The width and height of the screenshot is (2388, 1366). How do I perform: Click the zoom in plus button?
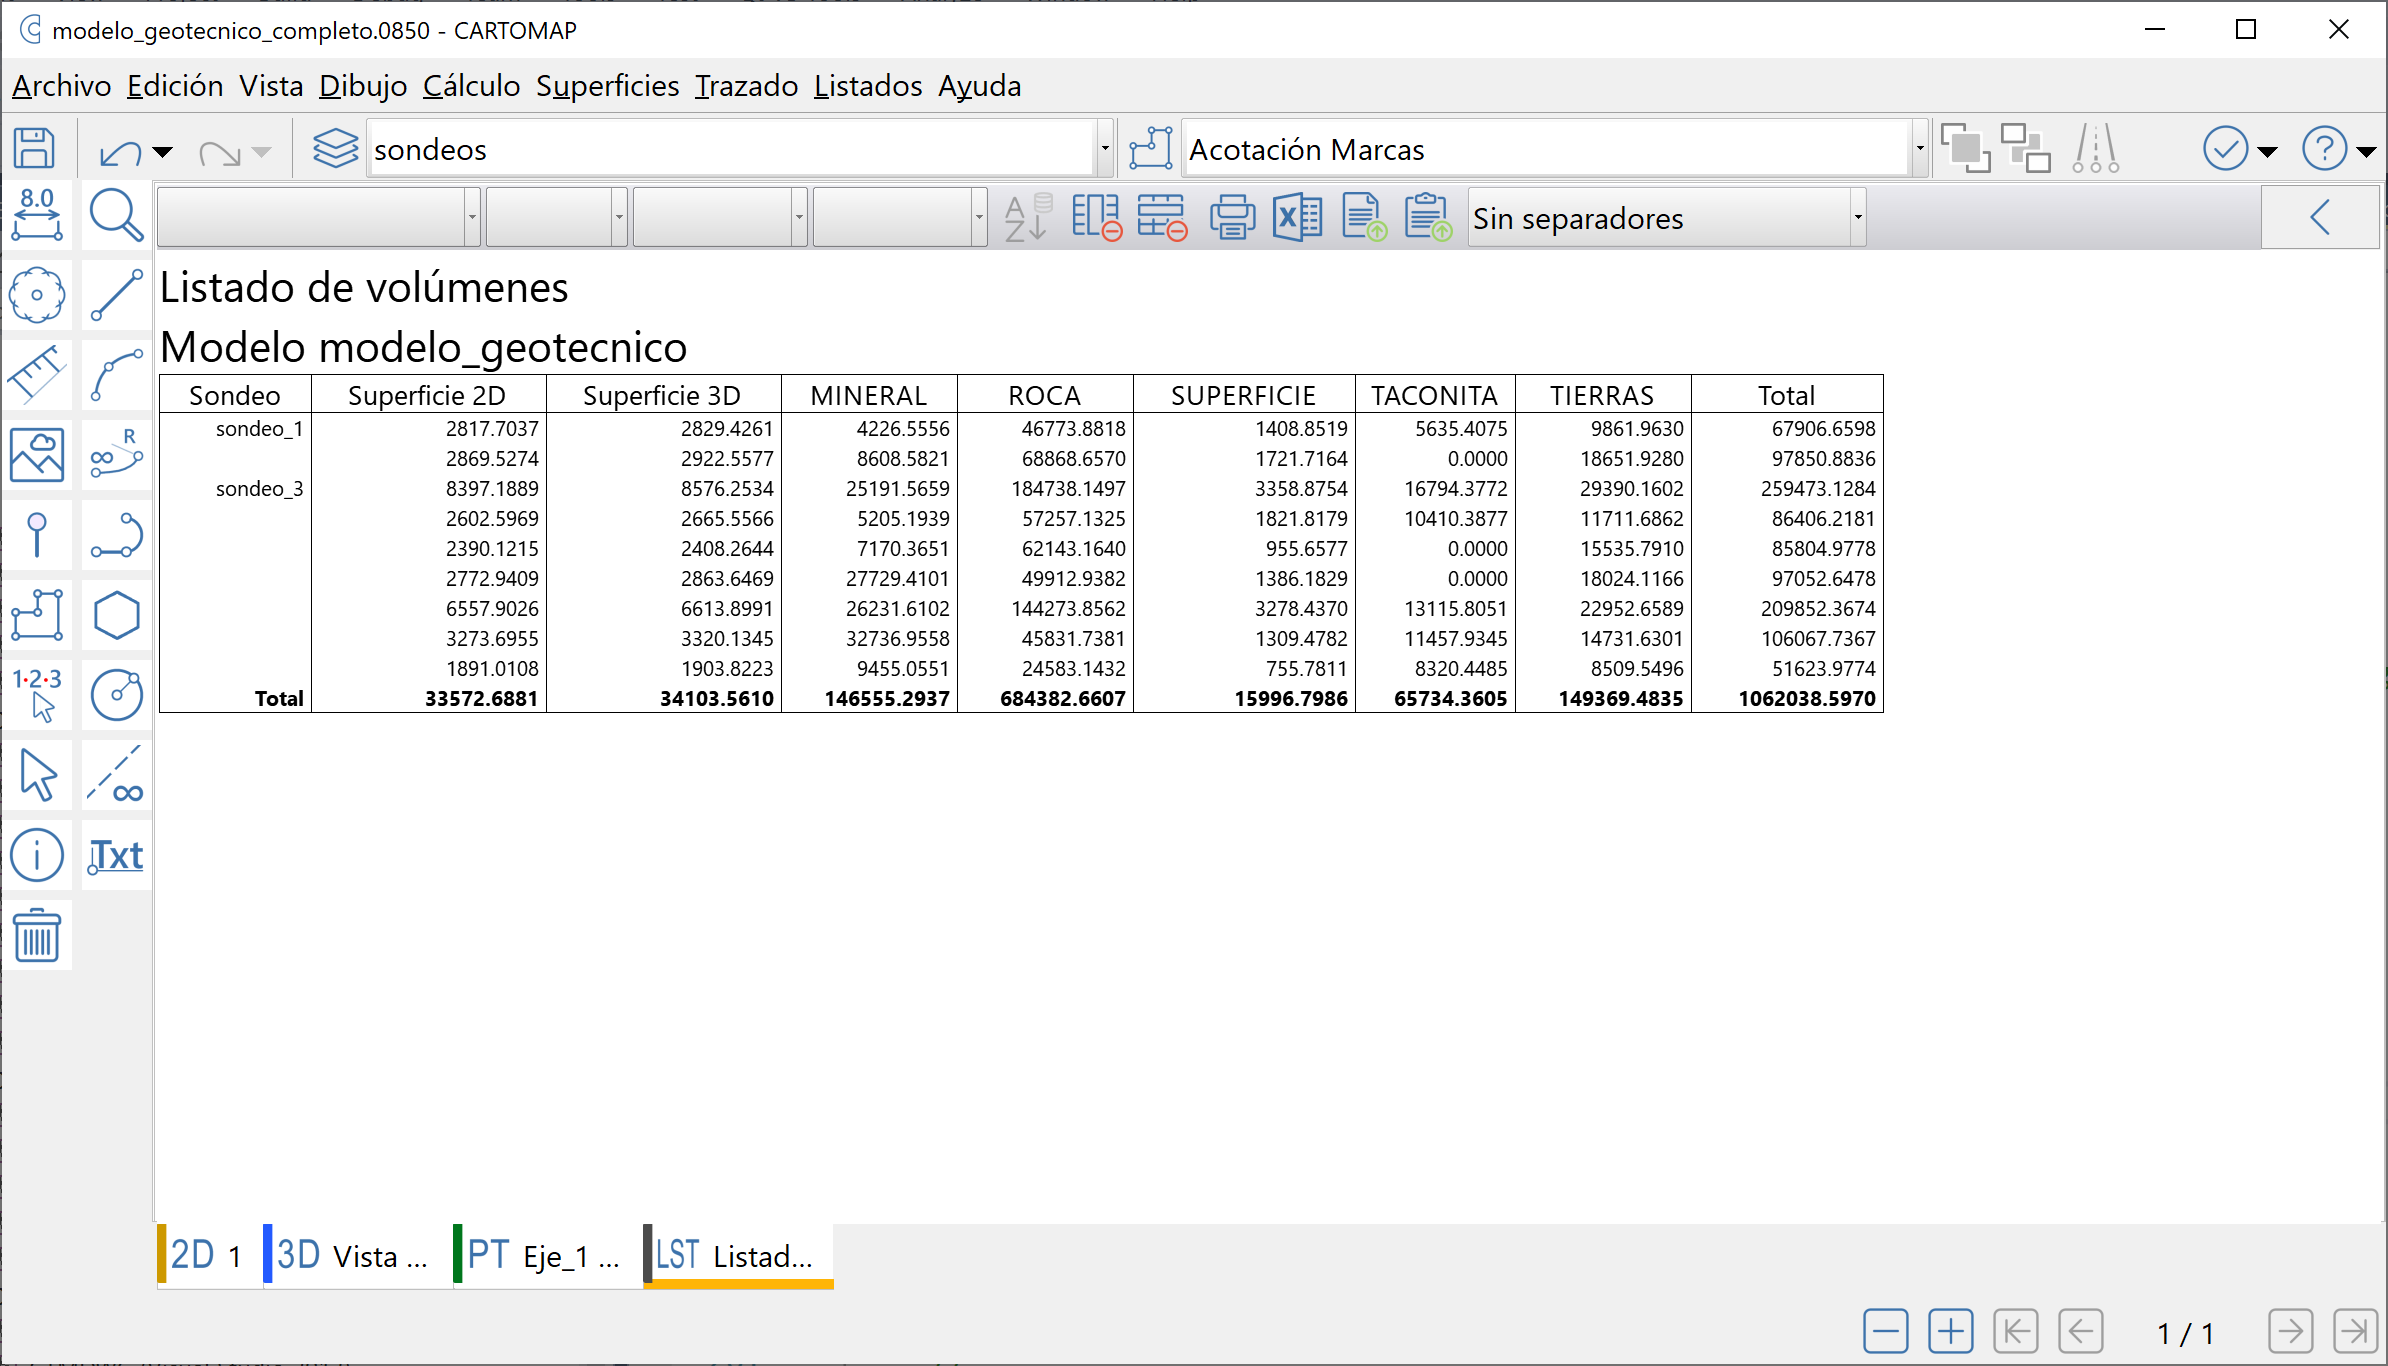[1950, 1331]
